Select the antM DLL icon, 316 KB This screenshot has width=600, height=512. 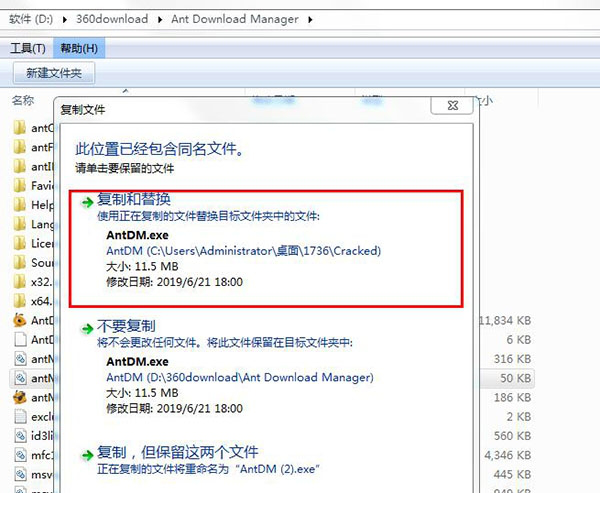point(20,359)
